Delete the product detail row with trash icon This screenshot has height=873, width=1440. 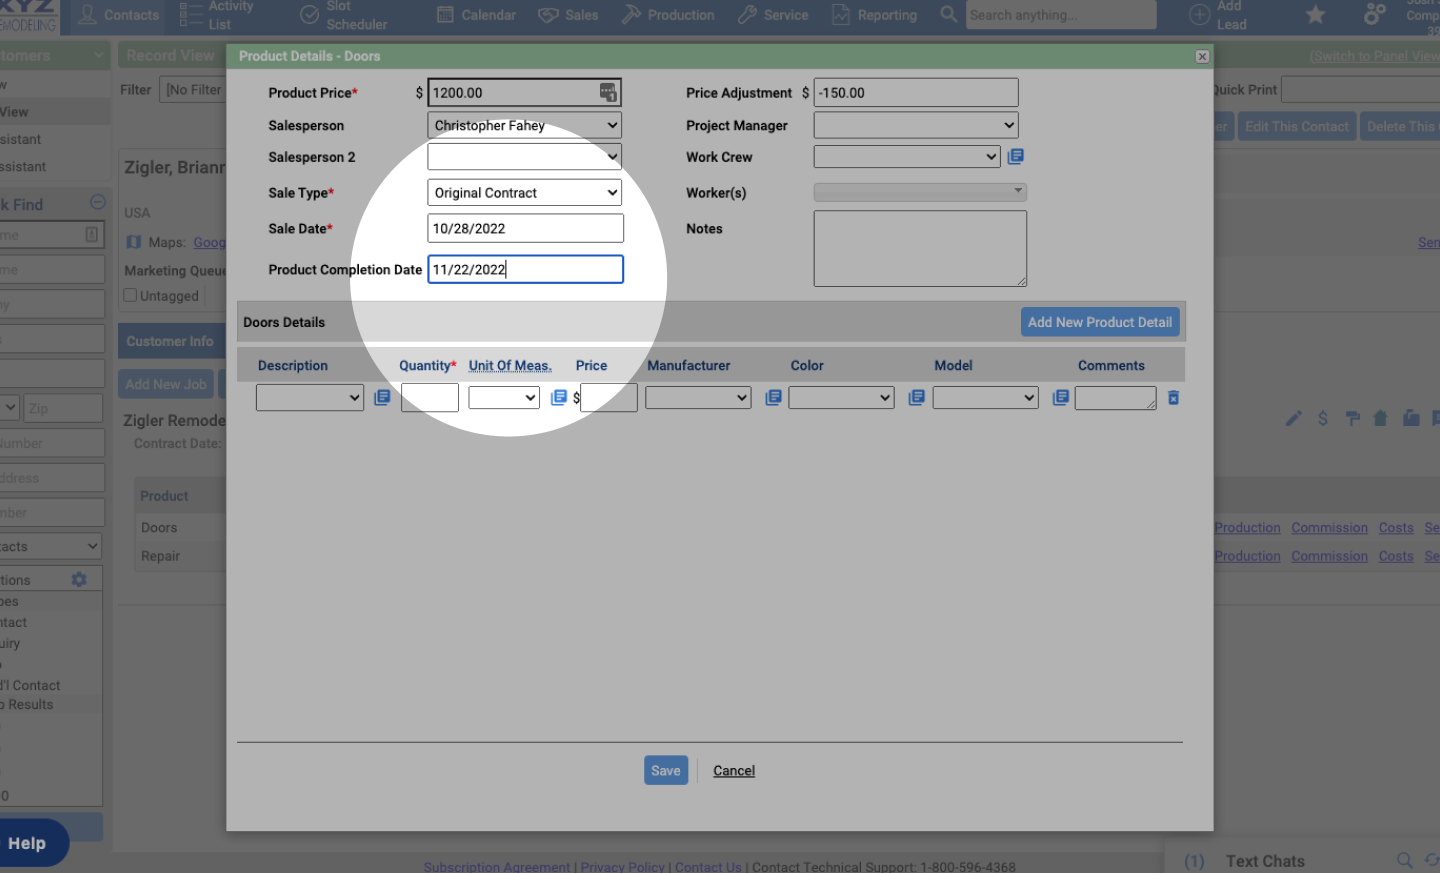(1174, 398)
